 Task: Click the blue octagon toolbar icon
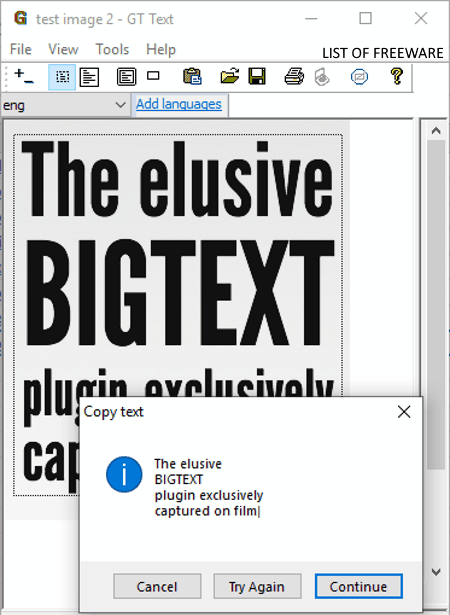coord(359,76)
